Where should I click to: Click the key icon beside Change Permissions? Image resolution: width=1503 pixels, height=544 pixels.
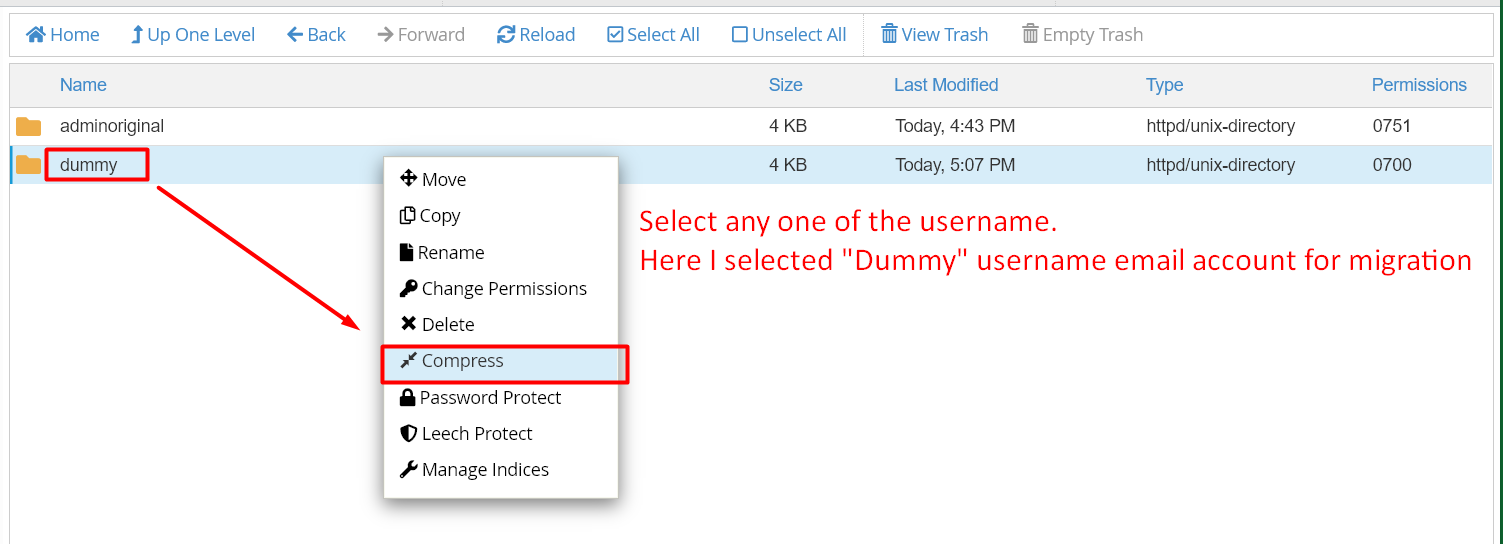[x=408, y=288]
